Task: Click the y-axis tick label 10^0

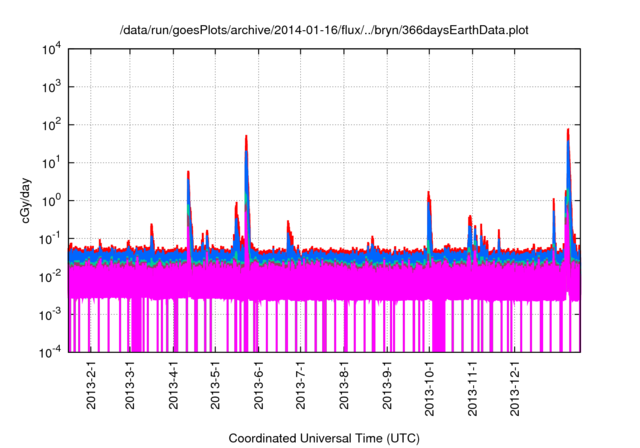Action: tap(54, 201)
